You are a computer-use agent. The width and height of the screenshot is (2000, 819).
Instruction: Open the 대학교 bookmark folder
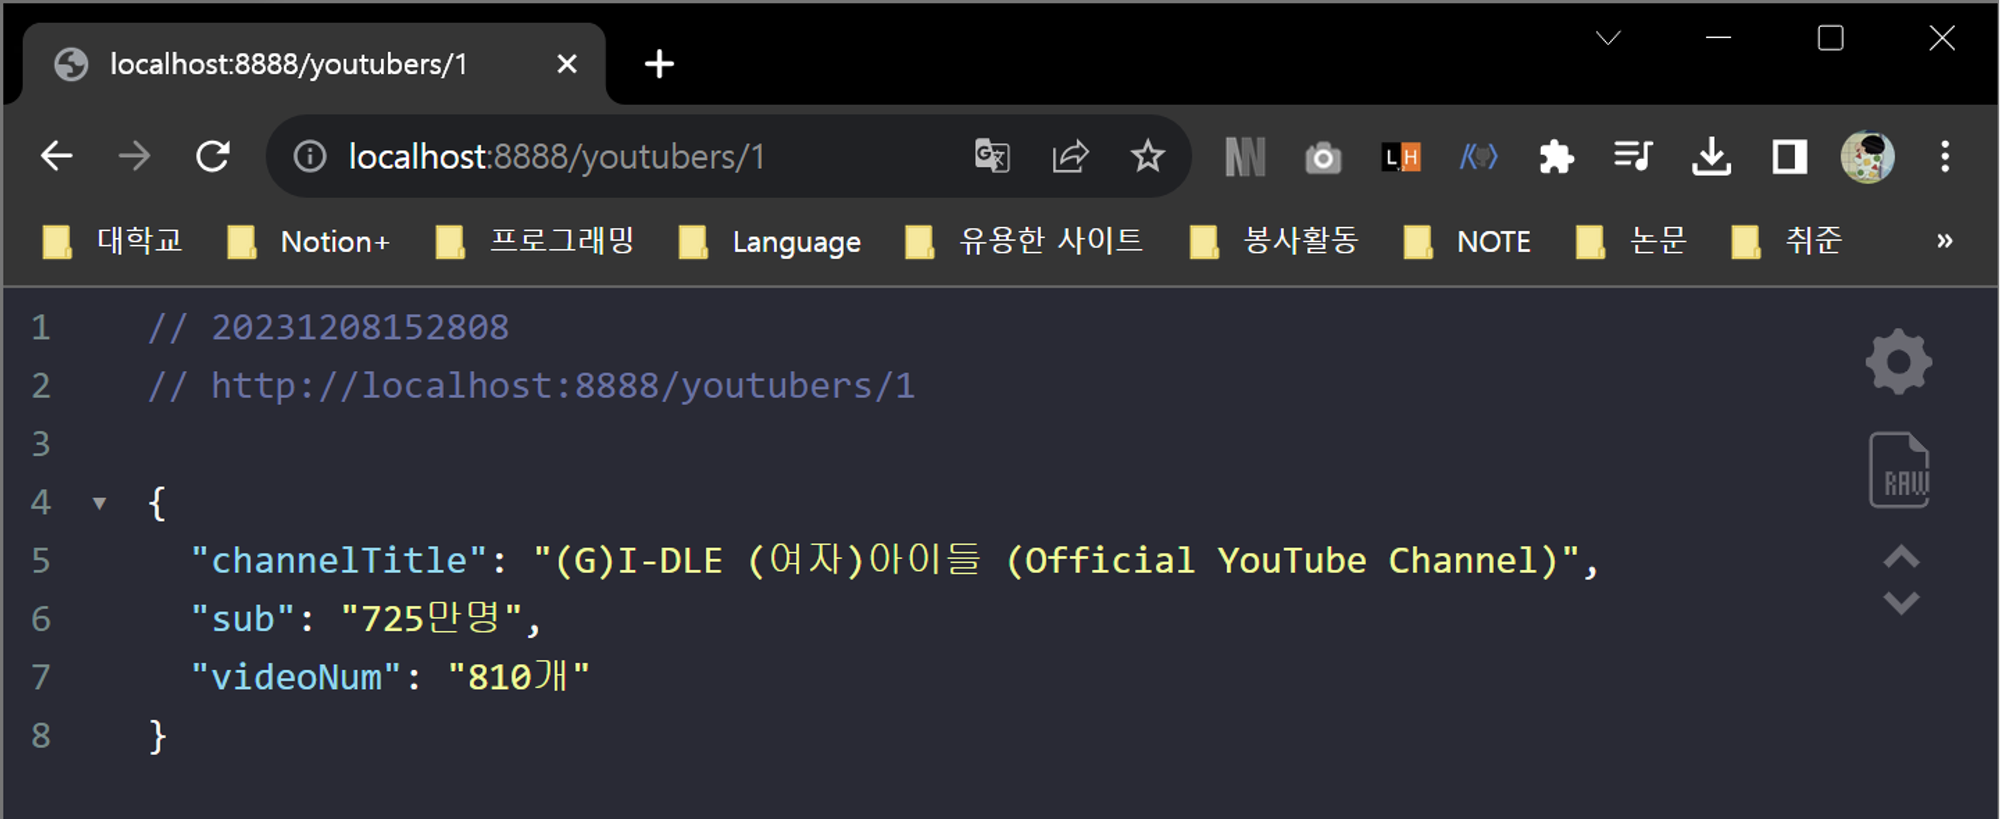112,241
